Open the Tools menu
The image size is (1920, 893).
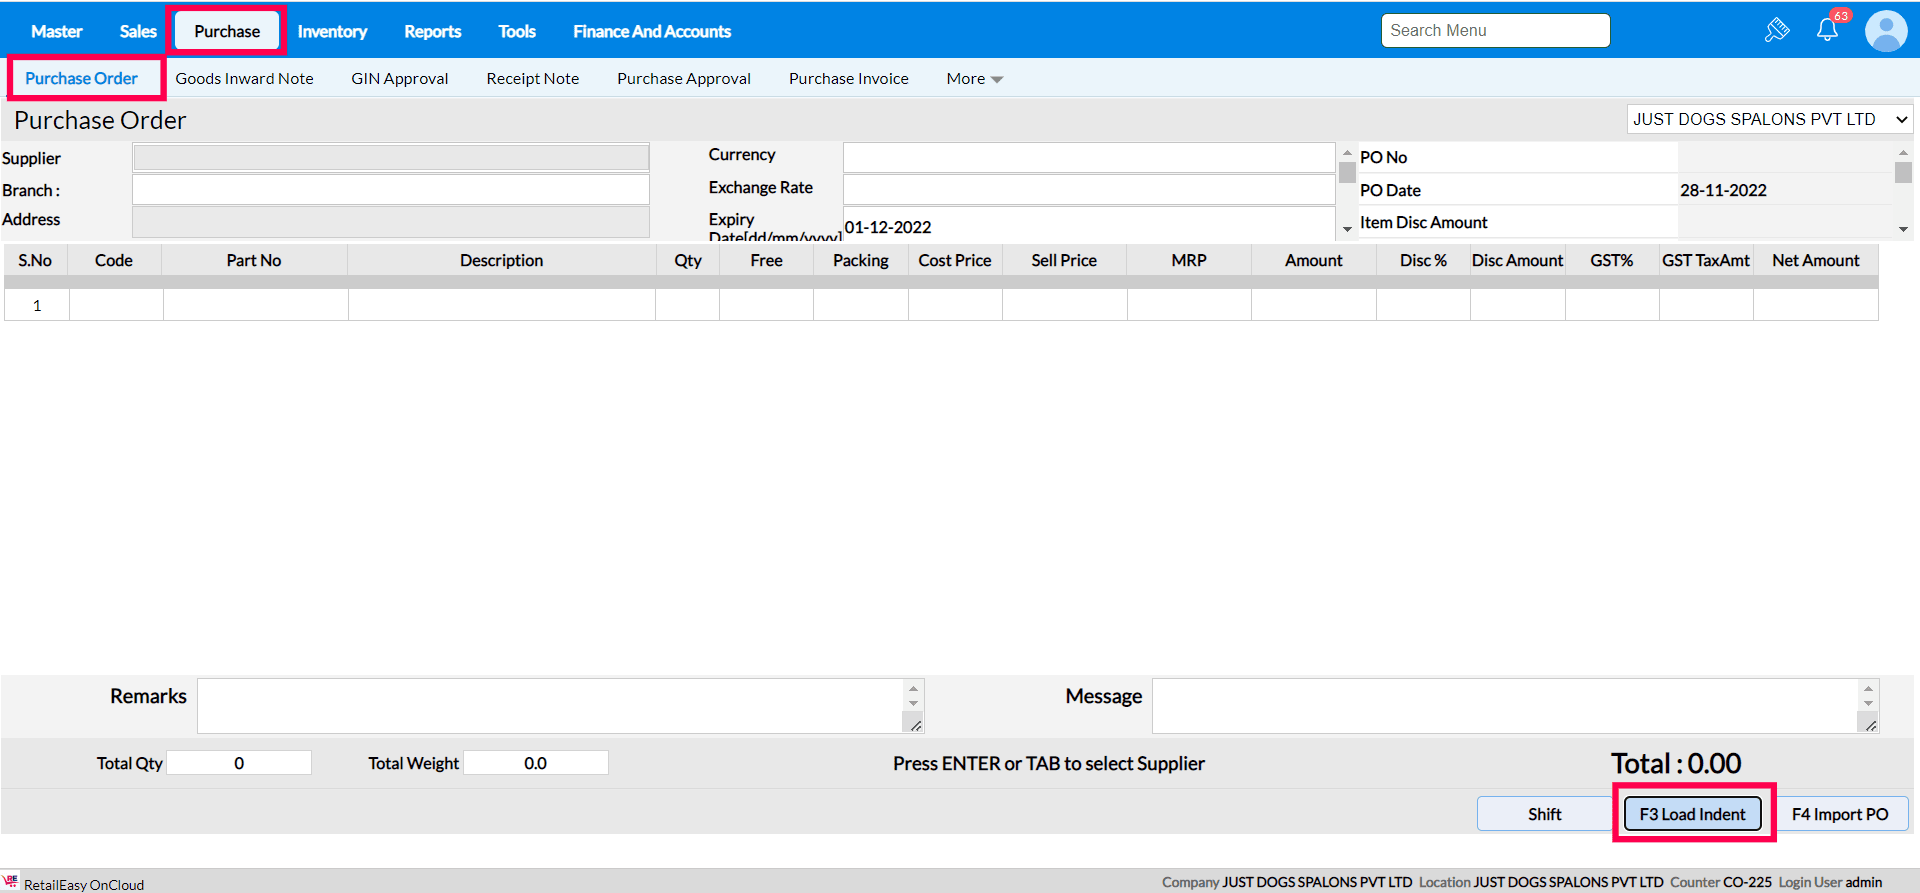pyautogui.click(x=517, y=31)
